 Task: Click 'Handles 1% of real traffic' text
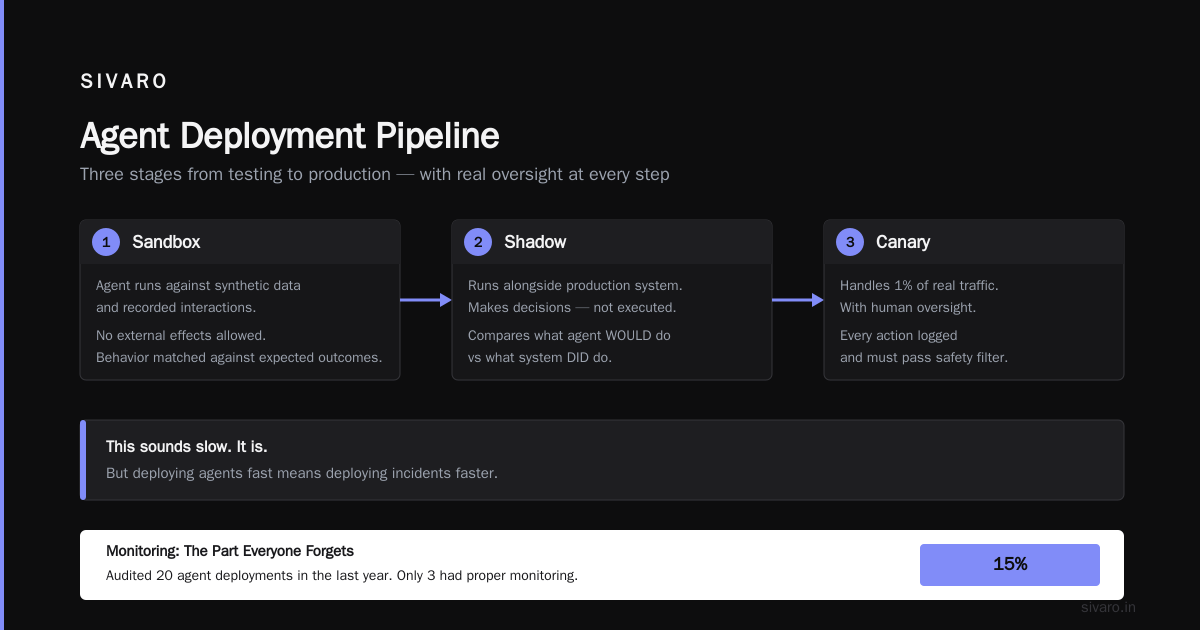[x=919, y=285]
